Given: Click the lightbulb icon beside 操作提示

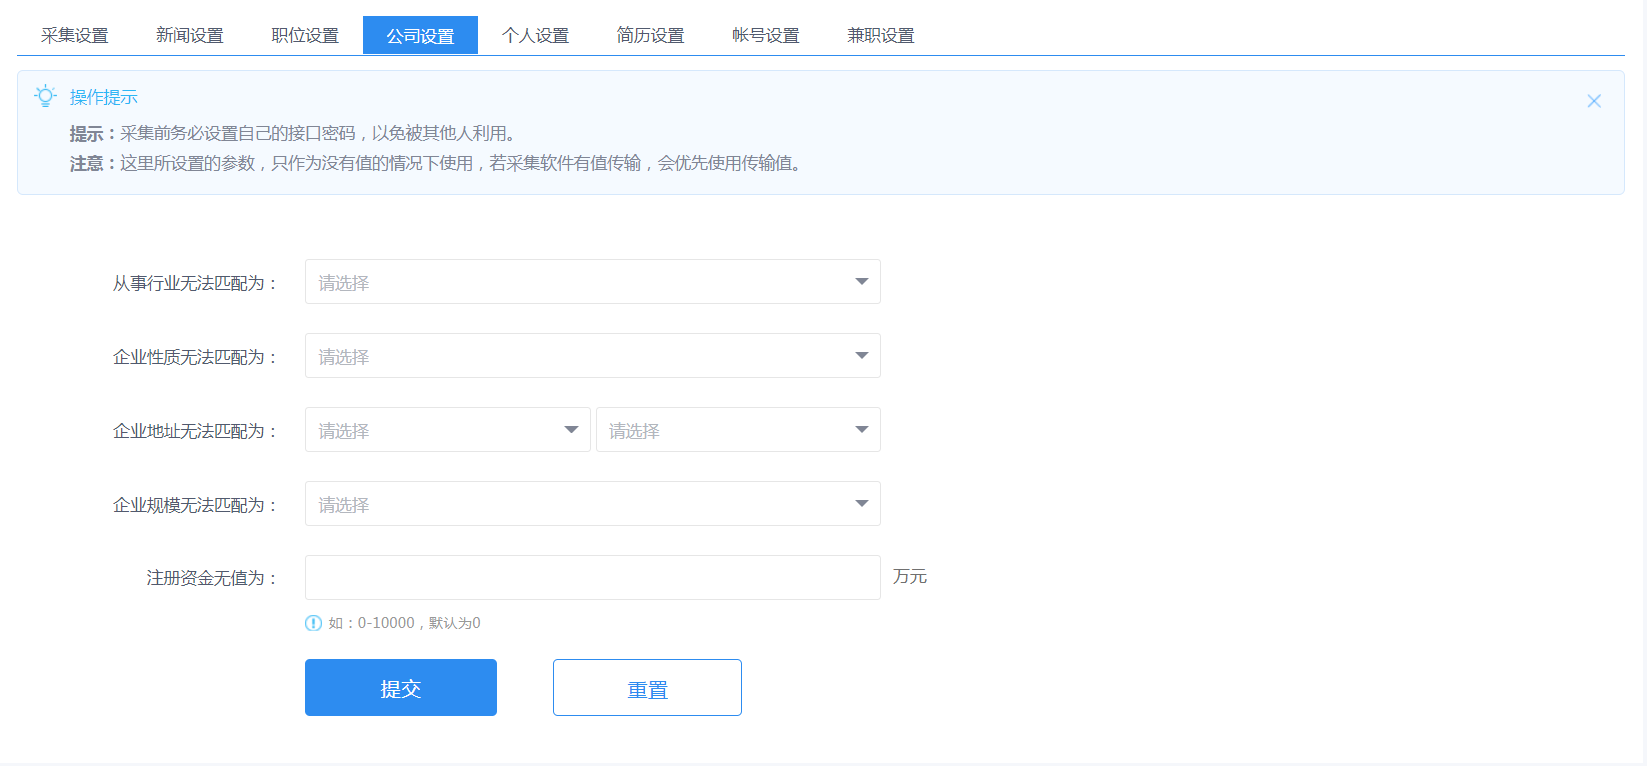Looking at the screenshot, I should pyautogui.click(x=45, y=96).
